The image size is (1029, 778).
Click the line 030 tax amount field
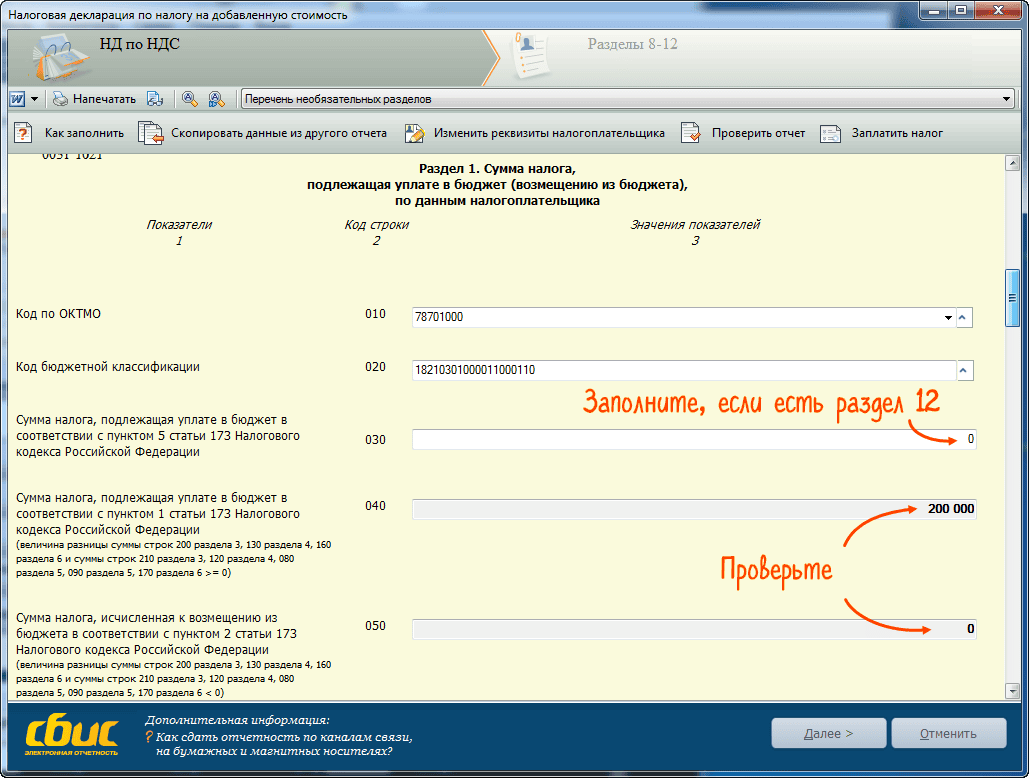(x=693, y=440)
